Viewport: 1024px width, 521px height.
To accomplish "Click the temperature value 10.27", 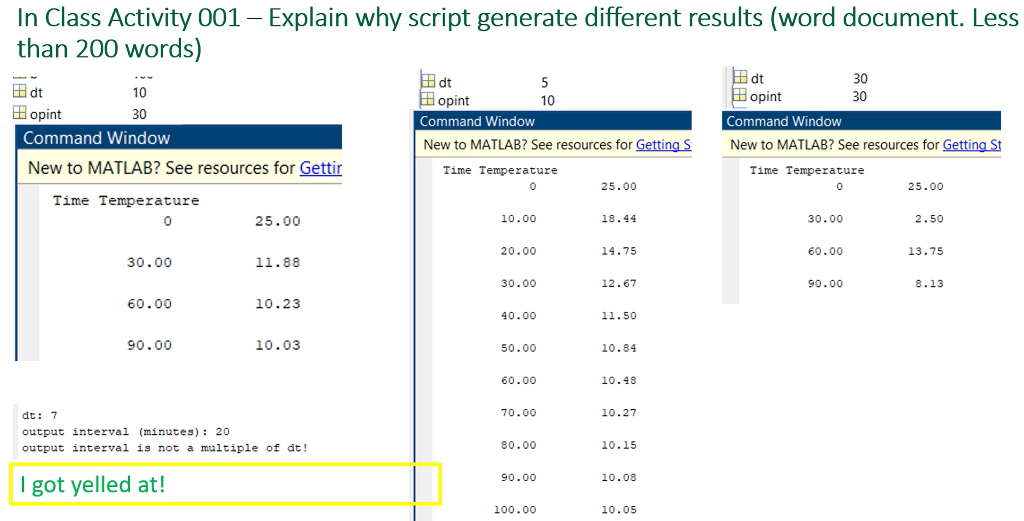I will tap(618, 413).
